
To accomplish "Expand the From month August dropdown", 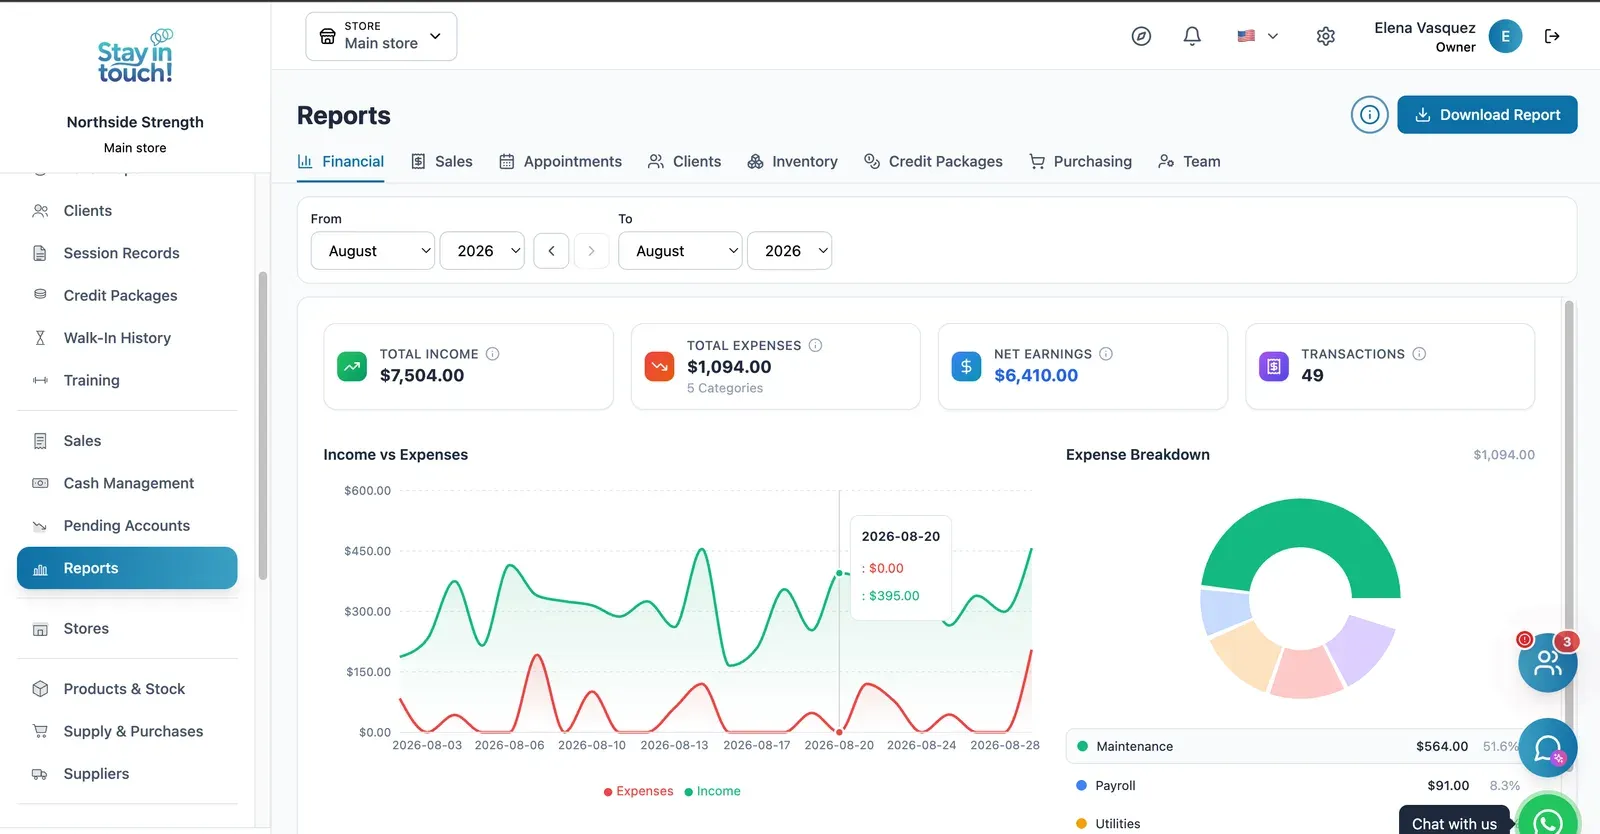I will point(373,251).
